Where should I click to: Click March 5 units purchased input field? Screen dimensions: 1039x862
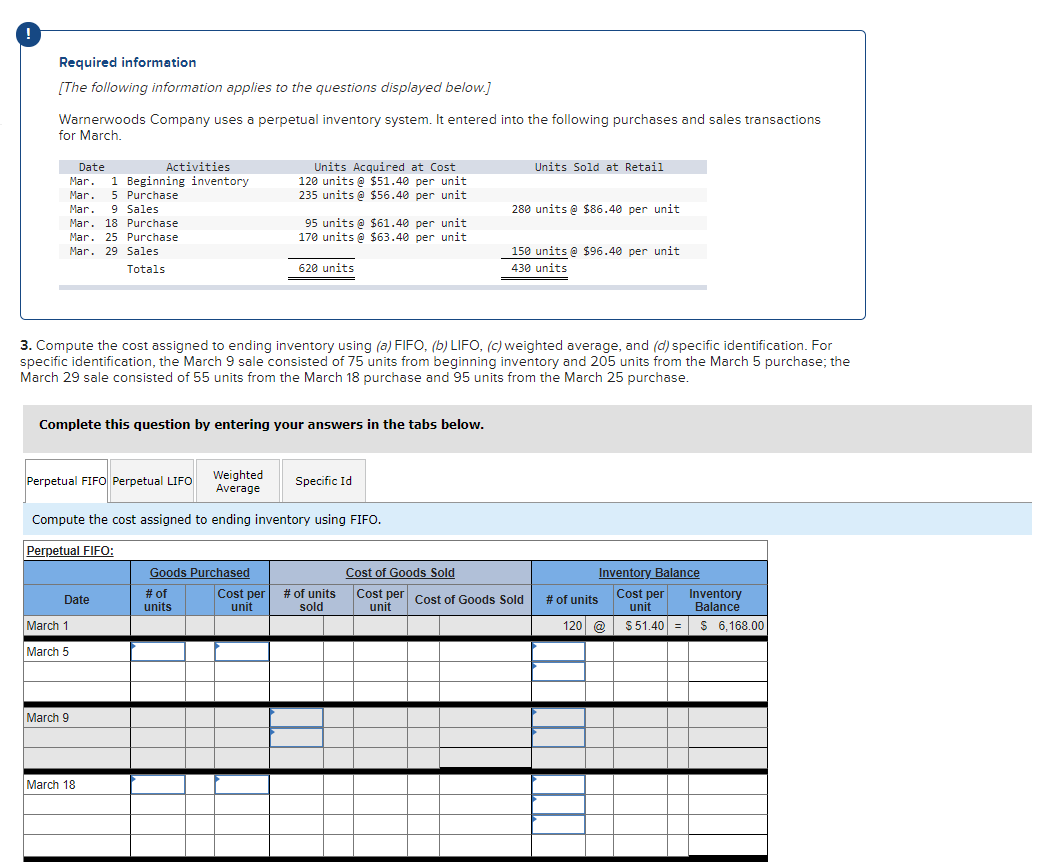point(157,651)
